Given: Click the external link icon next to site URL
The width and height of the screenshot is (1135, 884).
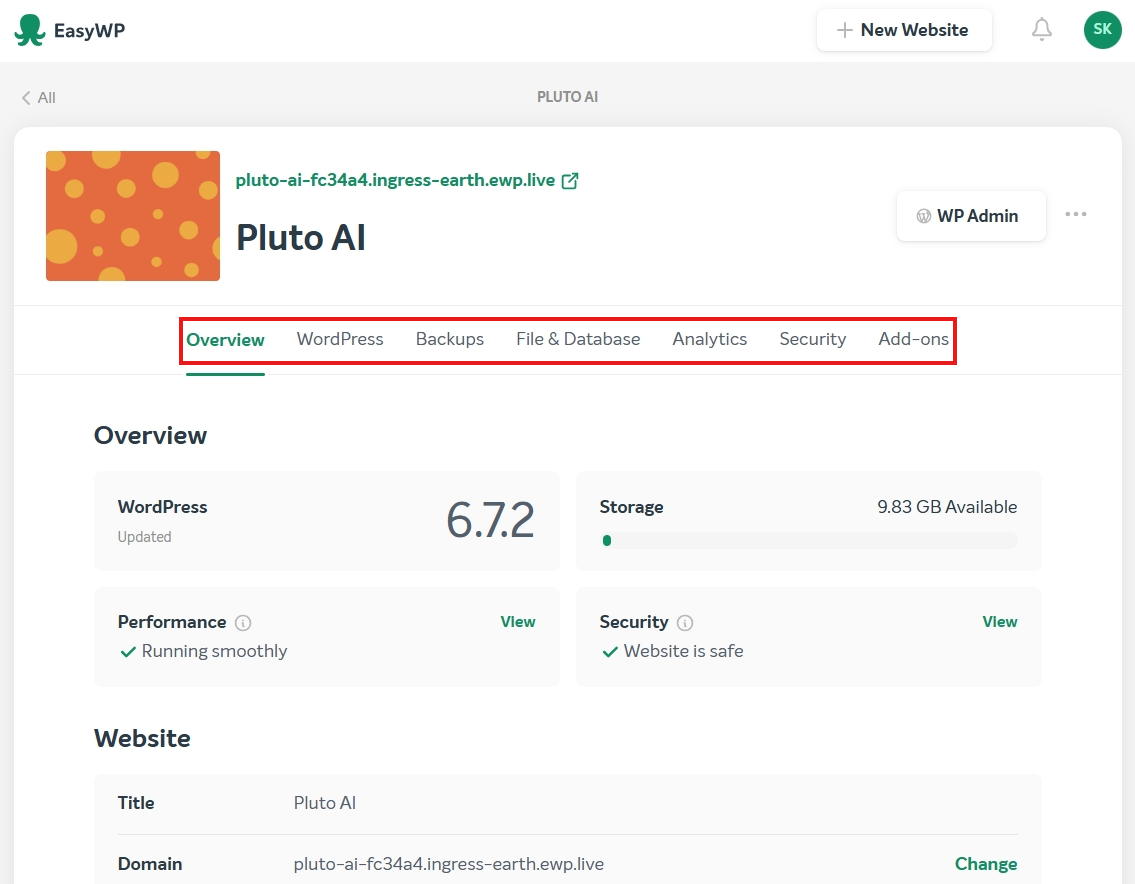Looking at the screenshot, I should pos(570,180).
